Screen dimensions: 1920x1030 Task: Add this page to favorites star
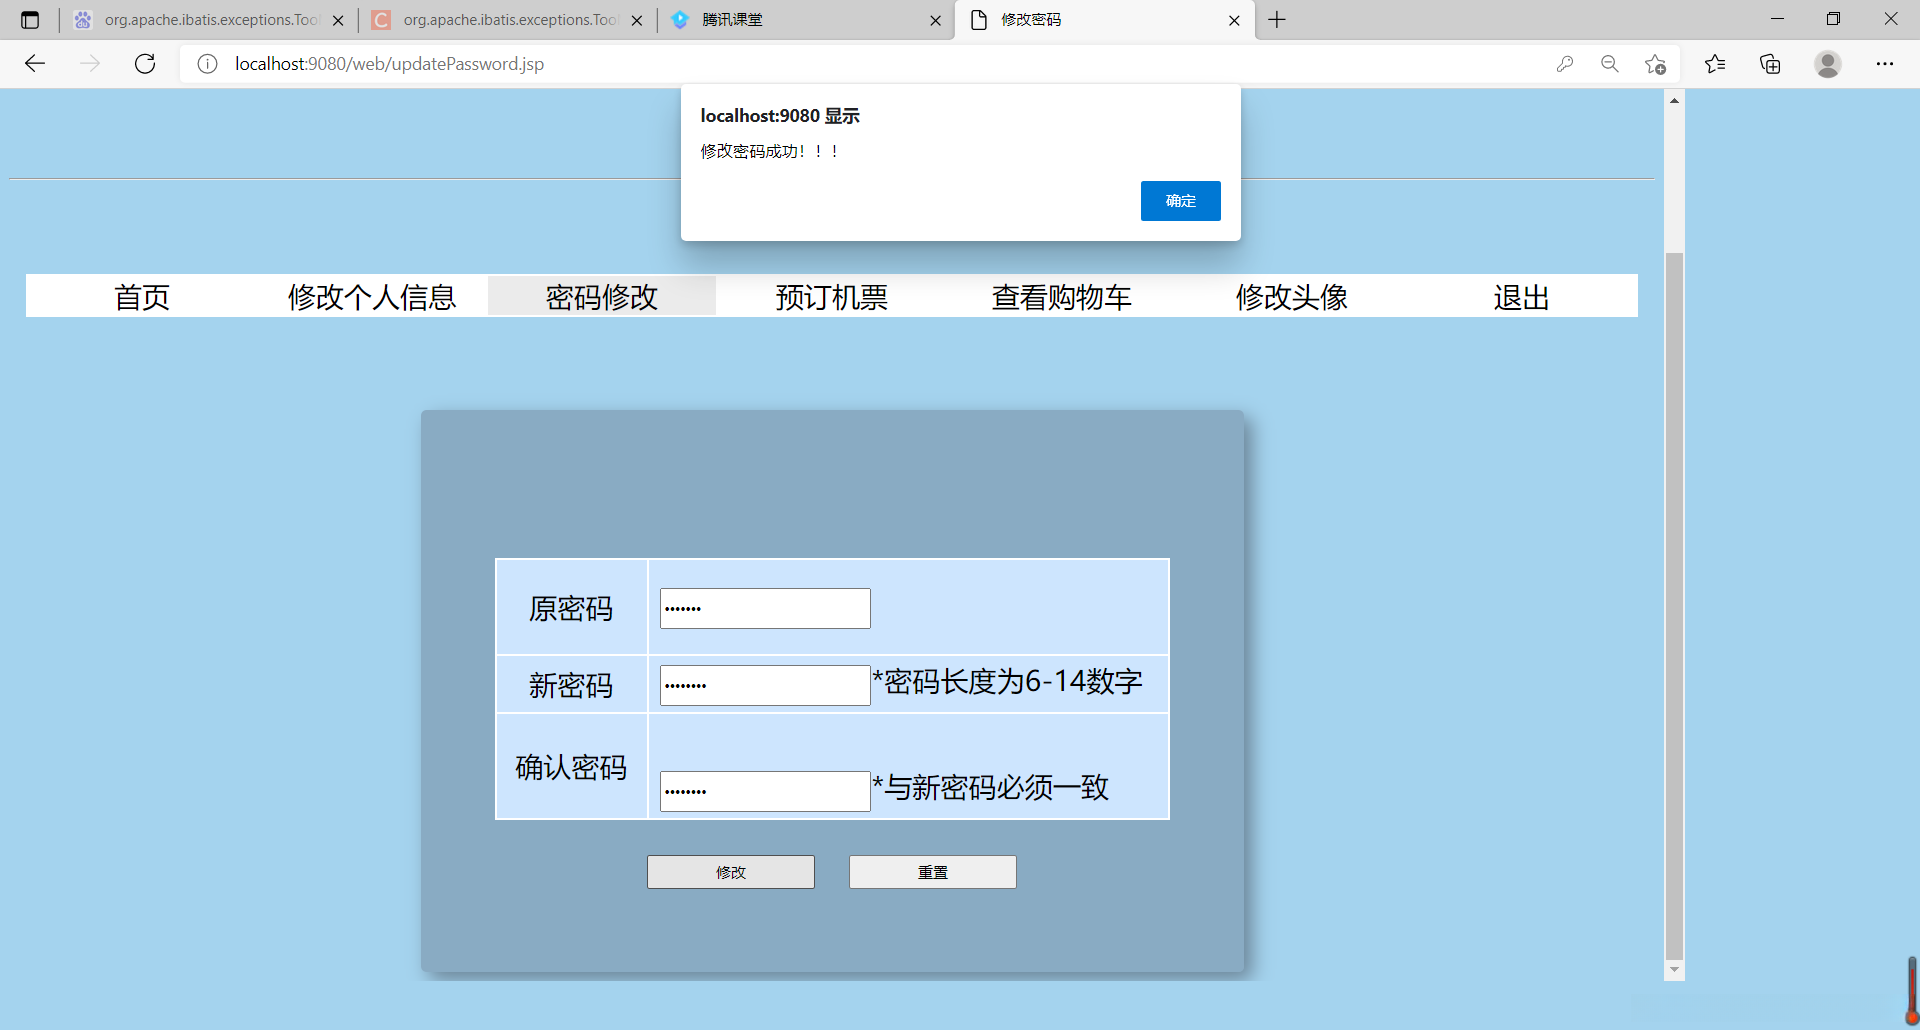click(x=1655, y=64)
